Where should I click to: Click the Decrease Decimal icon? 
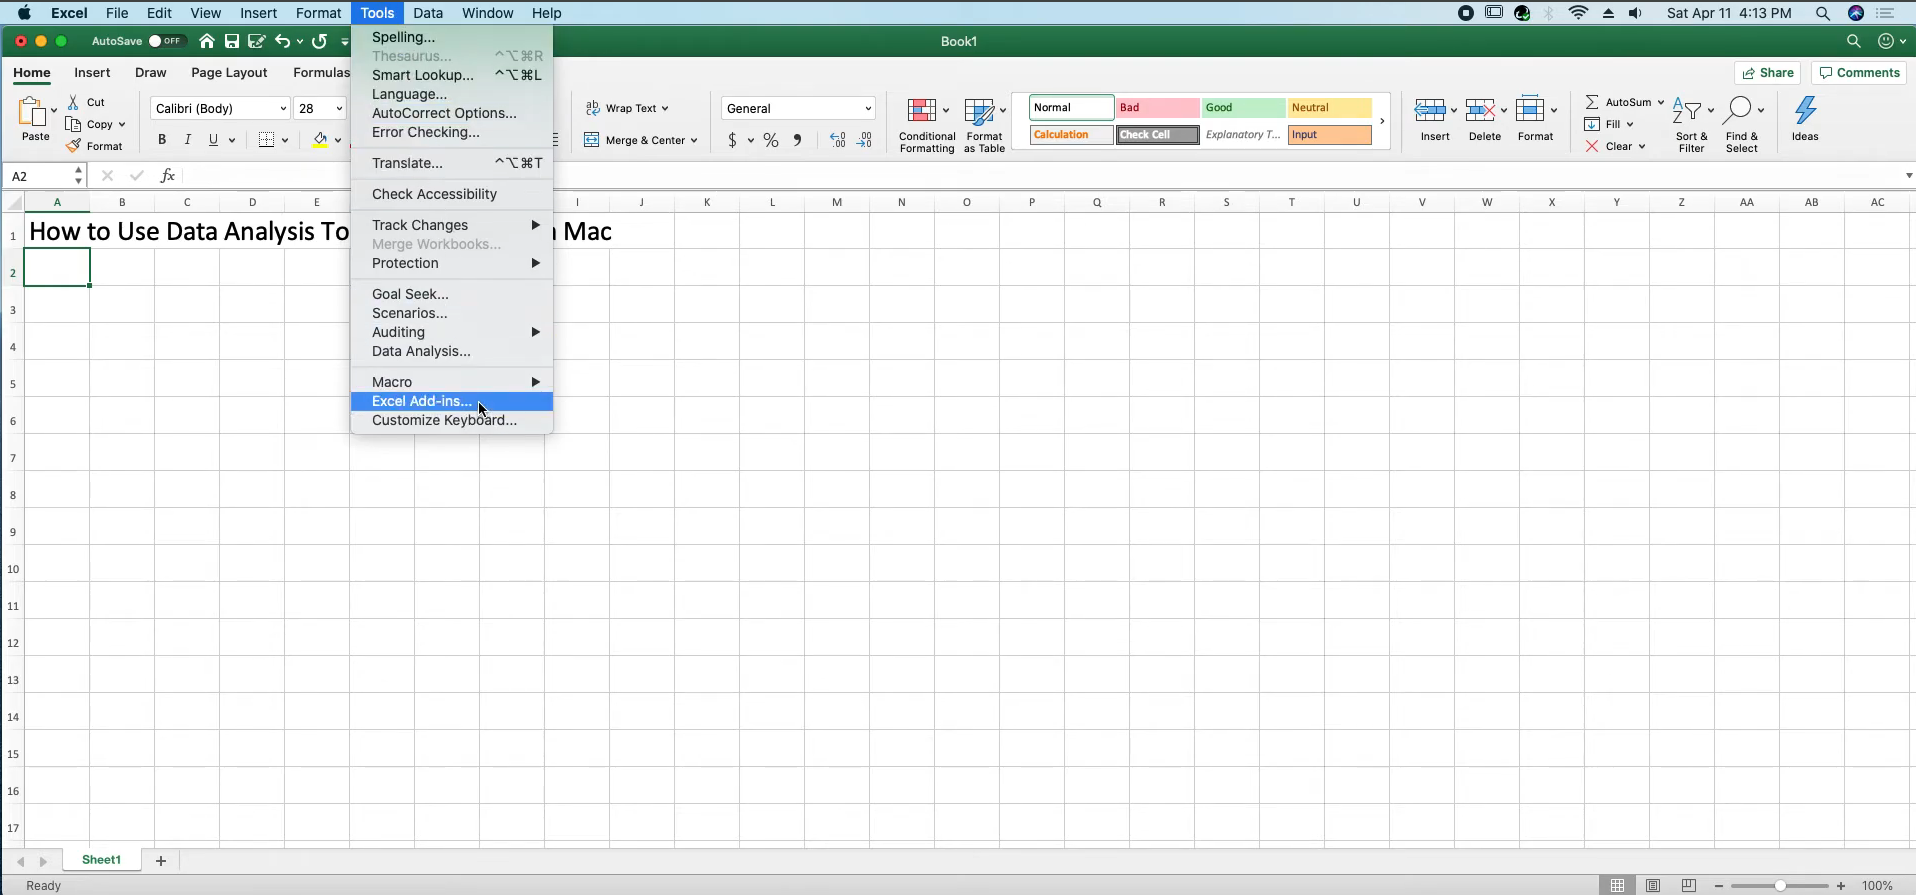[x=865, y=140]
